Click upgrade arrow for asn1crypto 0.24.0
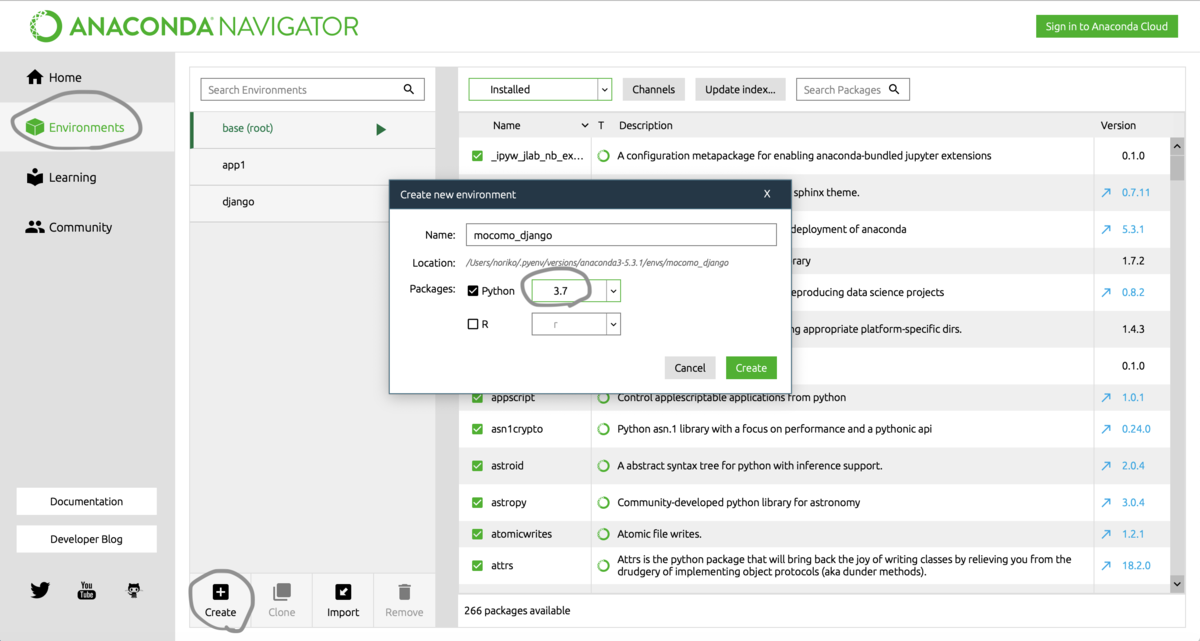Screen dimensions: 1200x641 pyautogui.click(x=1106, y=429)
